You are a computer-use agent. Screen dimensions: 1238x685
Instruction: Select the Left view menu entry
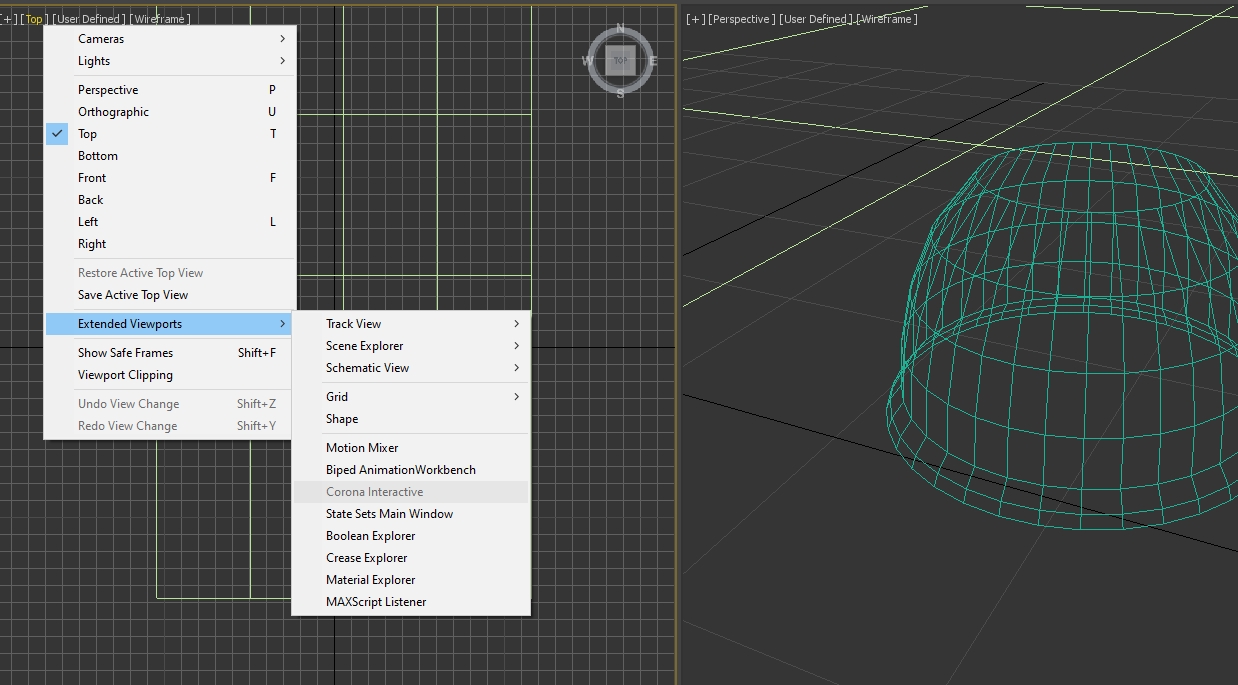(170, 222)
